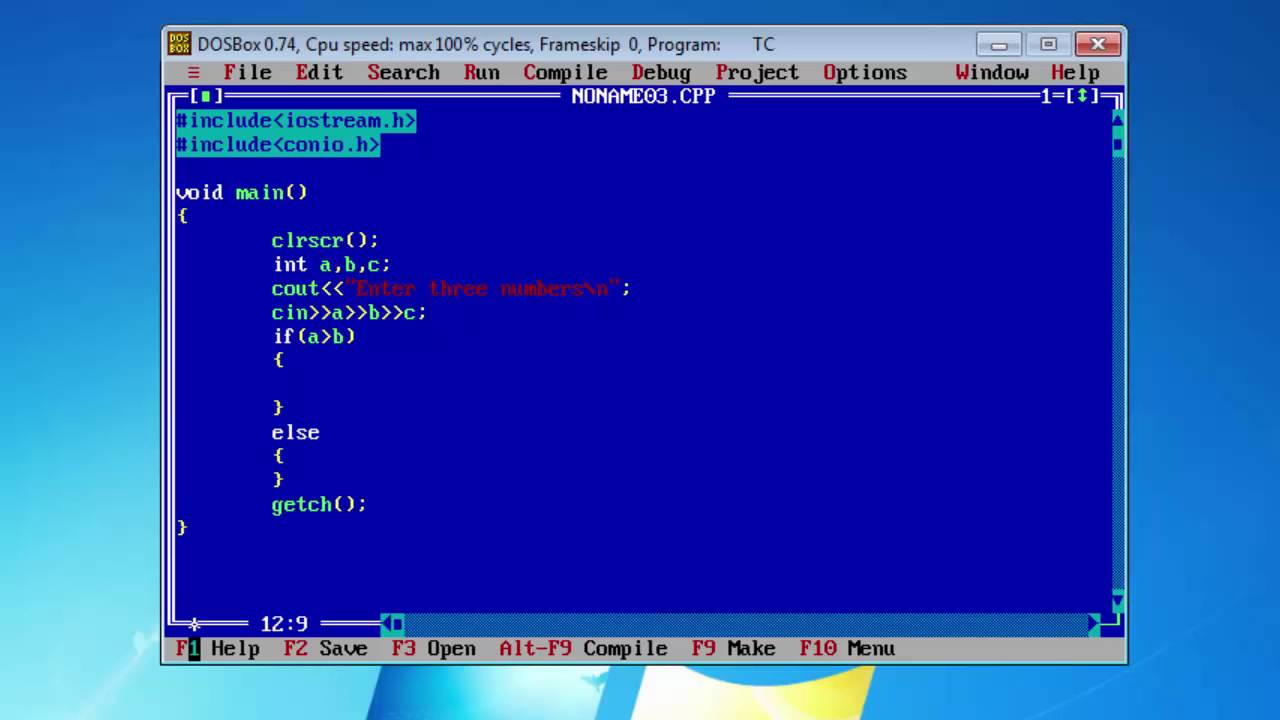
Task: Click F9 Make in status bar
Action: [x=733, y=648]
